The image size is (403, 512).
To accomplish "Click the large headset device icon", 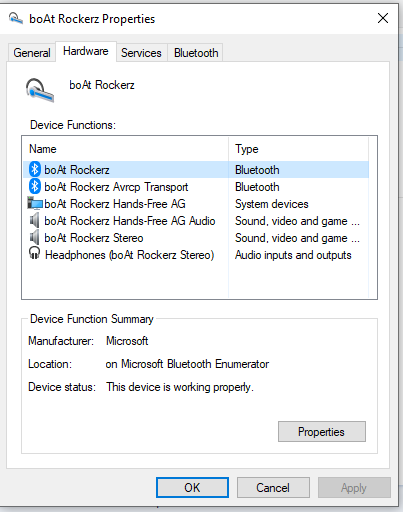I will 40,90.
